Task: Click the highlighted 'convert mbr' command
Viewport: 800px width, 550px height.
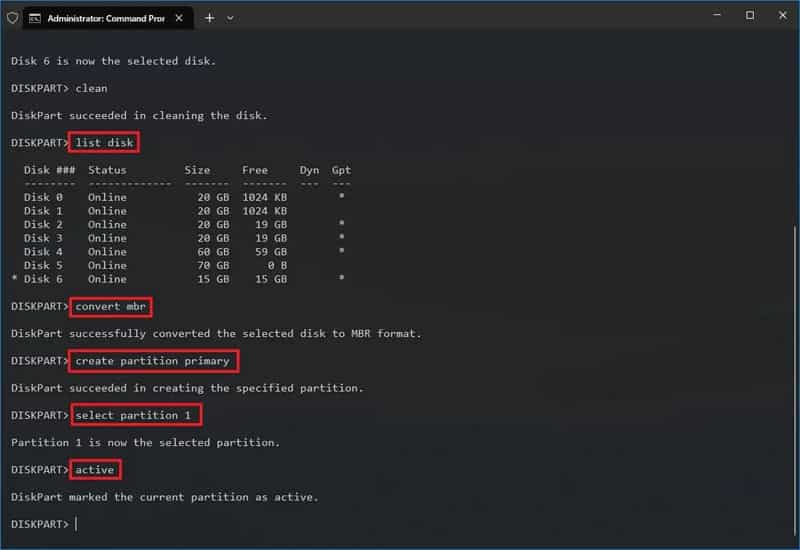Action: [x=110, y=306]
